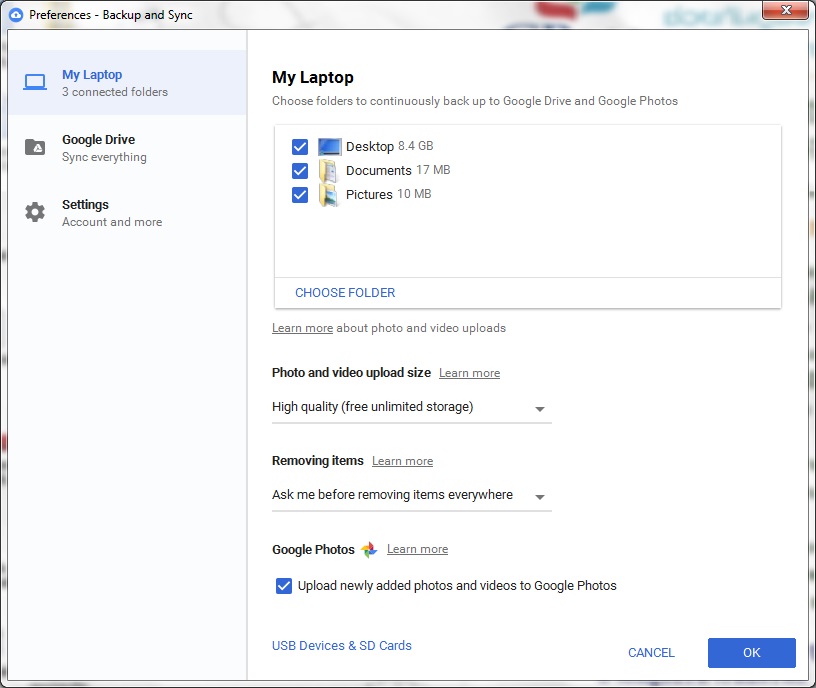Uncheck the Documents folder checkbox
Viewport: 816px width, 688px height.
[x=300, y=171]
